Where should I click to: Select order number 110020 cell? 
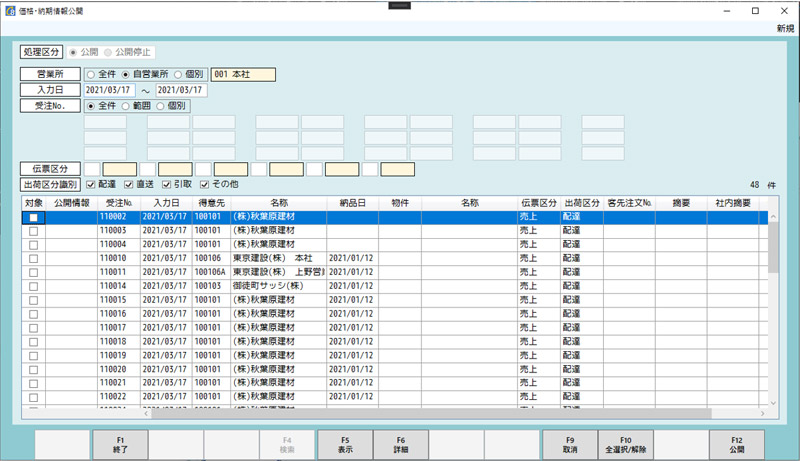point(119,369)
